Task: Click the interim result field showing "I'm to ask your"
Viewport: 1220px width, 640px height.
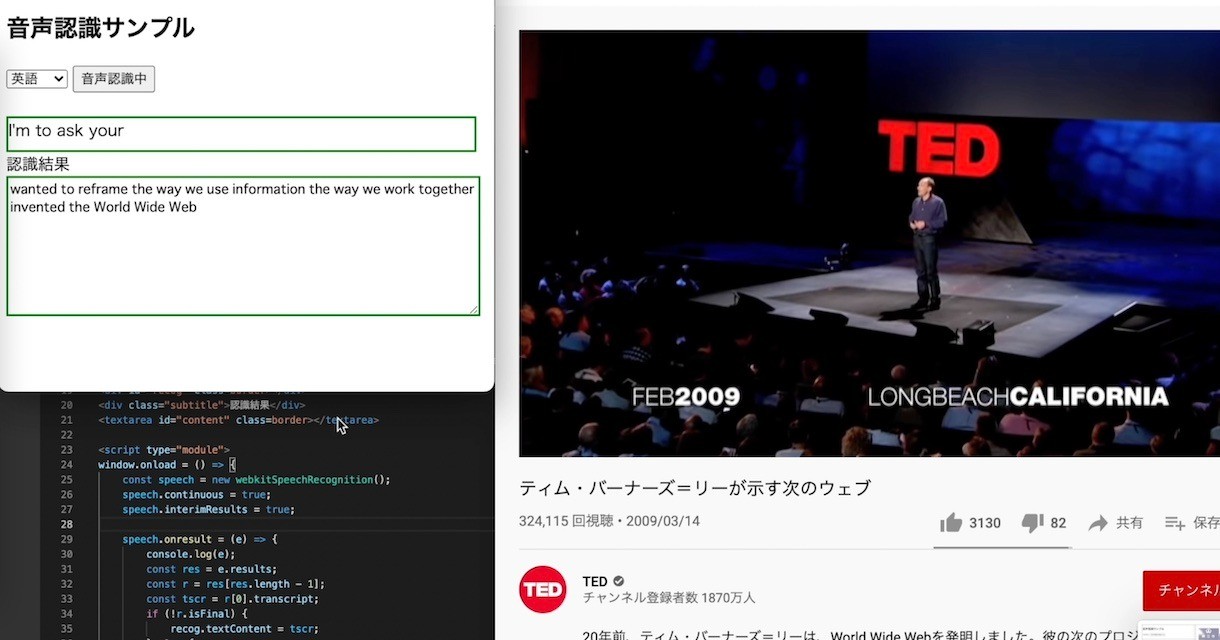Action: point(240,131)
